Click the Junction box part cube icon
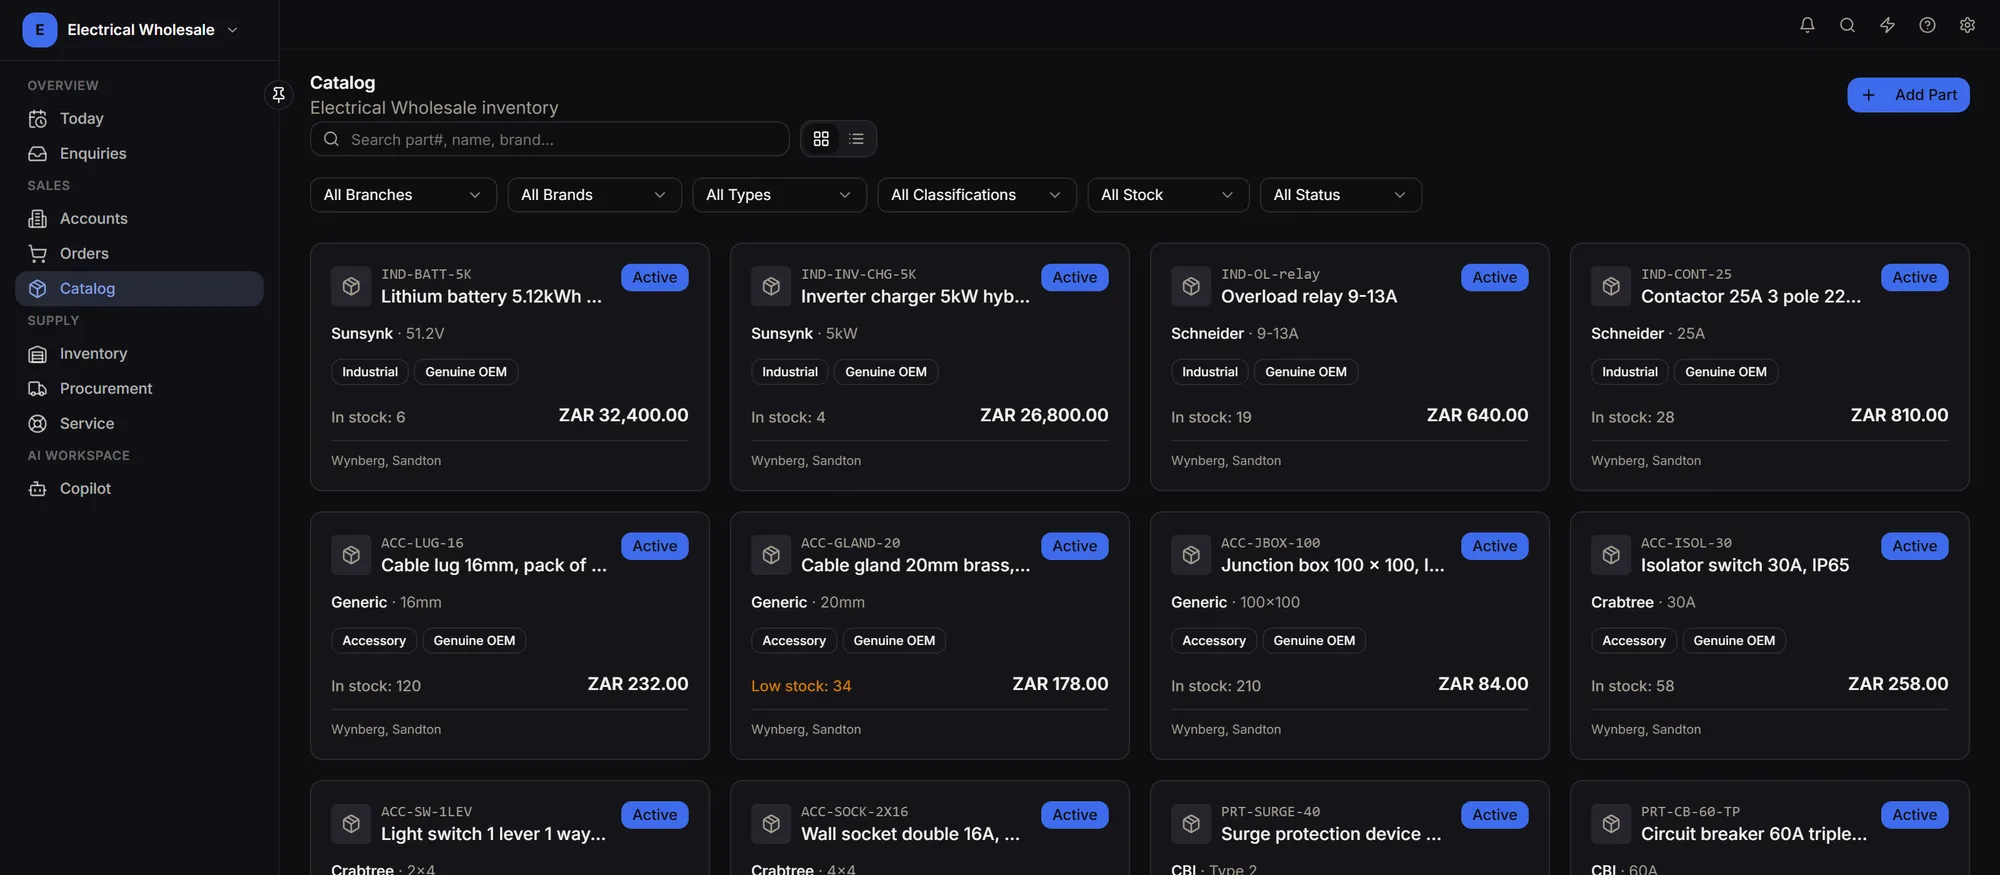Viewport: 2000px width, 875px height. click(1191, 555)
